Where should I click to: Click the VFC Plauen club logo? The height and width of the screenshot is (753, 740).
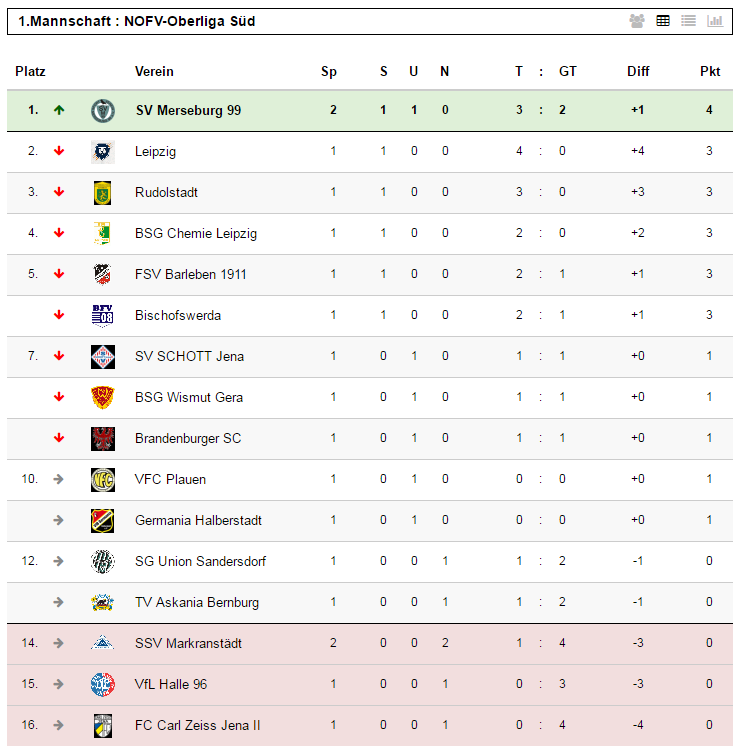103,480
